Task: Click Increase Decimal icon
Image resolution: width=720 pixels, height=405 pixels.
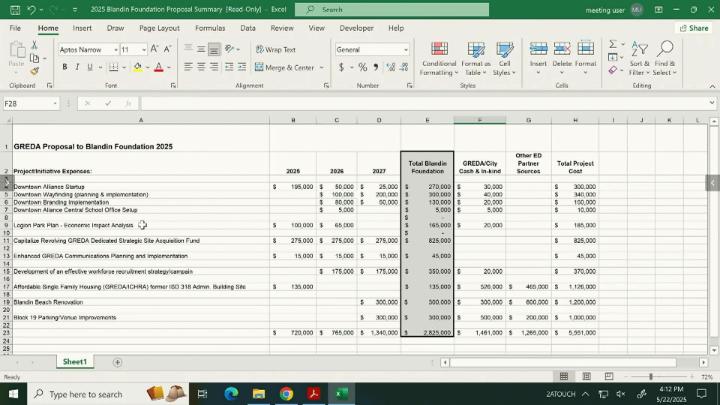Action: point(391,68)
